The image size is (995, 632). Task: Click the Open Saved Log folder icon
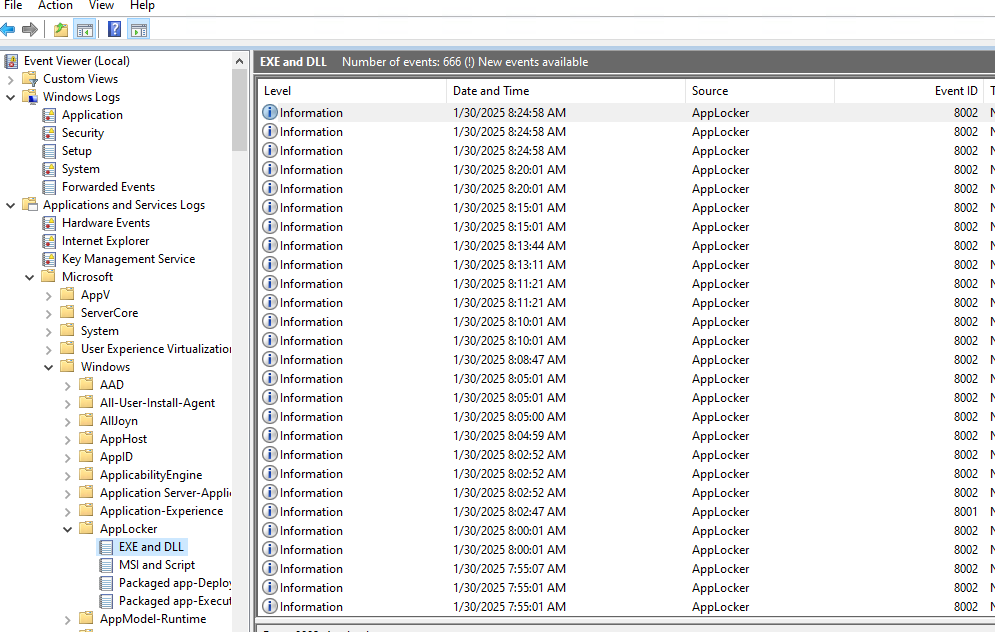pyautogui.click(x=60, y=28)
